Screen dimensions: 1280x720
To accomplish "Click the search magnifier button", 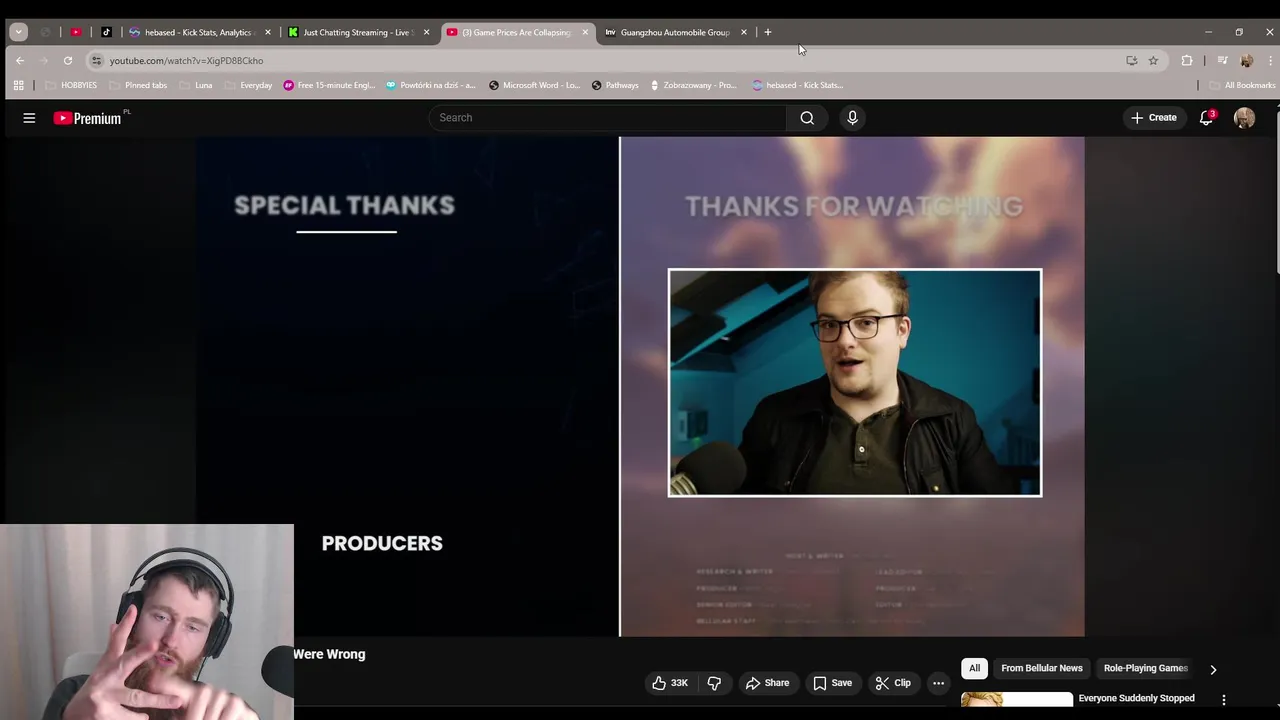I will click(807, 118).
